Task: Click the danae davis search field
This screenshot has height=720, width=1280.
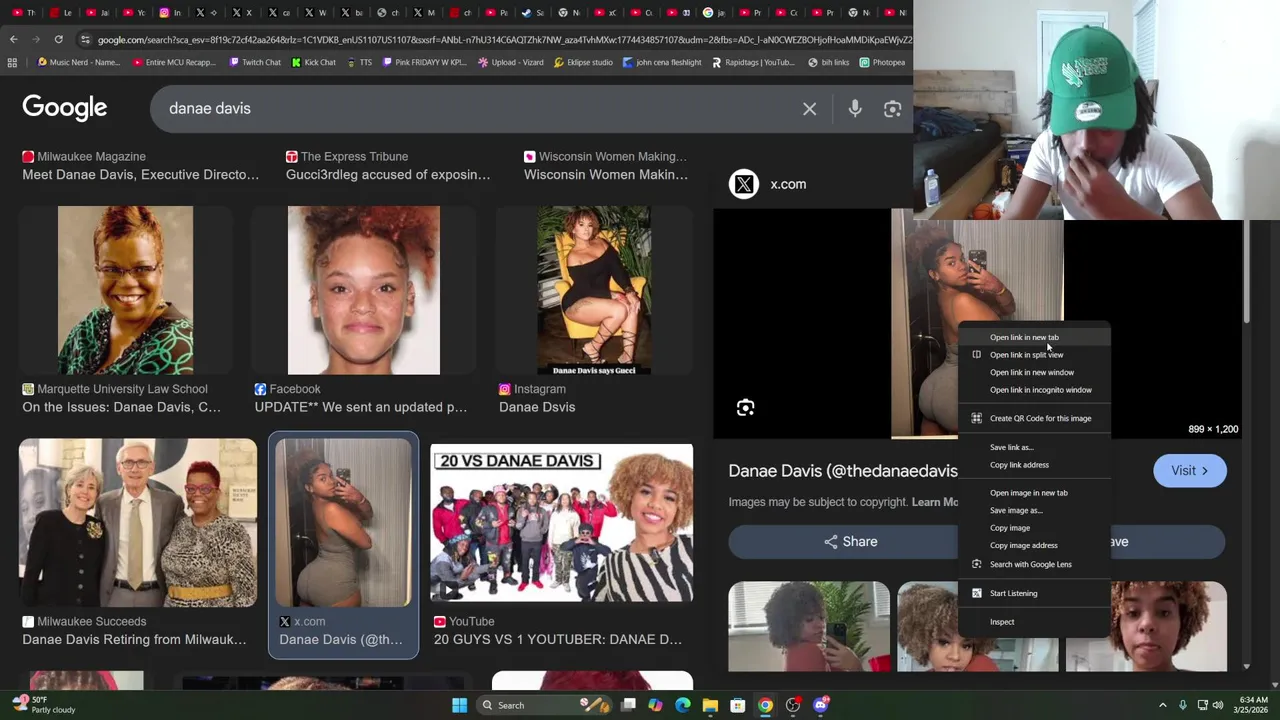Action: tap(480, 108)
